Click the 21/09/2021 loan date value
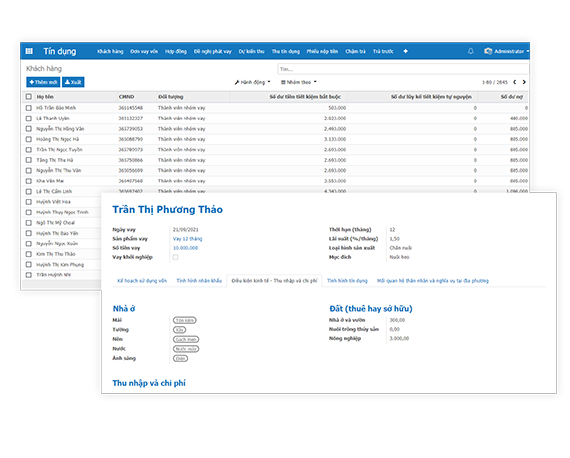570x458 pixels. (x=186, y=230)
